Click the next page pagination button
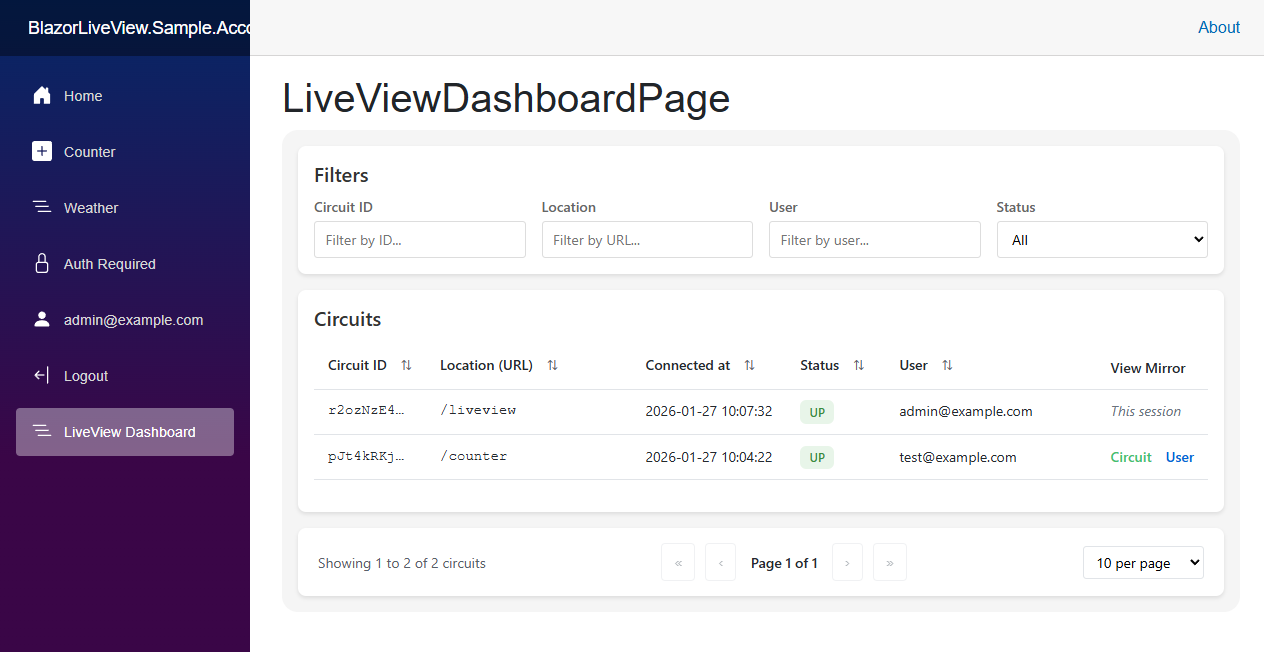The image size is (1264, 652). (x=847, y=562)
